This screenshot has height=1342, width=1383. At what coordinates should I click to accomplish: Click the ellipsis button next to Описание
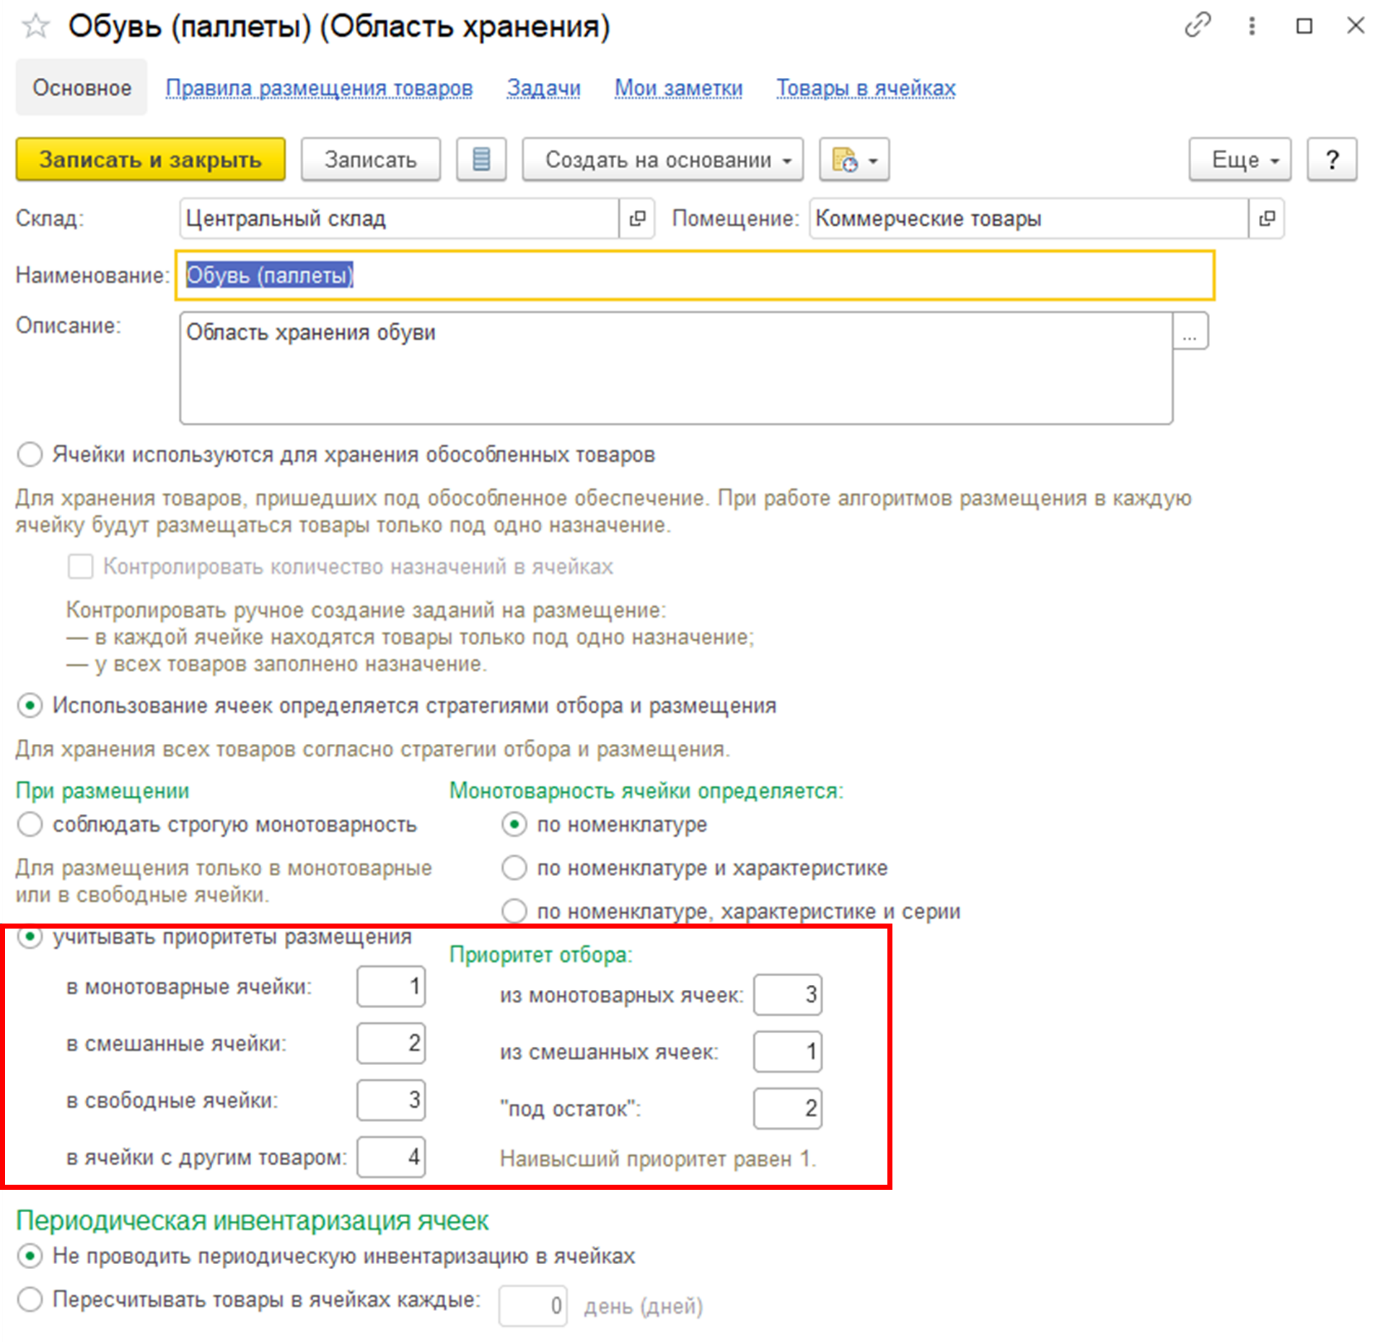click(1189, 333)
